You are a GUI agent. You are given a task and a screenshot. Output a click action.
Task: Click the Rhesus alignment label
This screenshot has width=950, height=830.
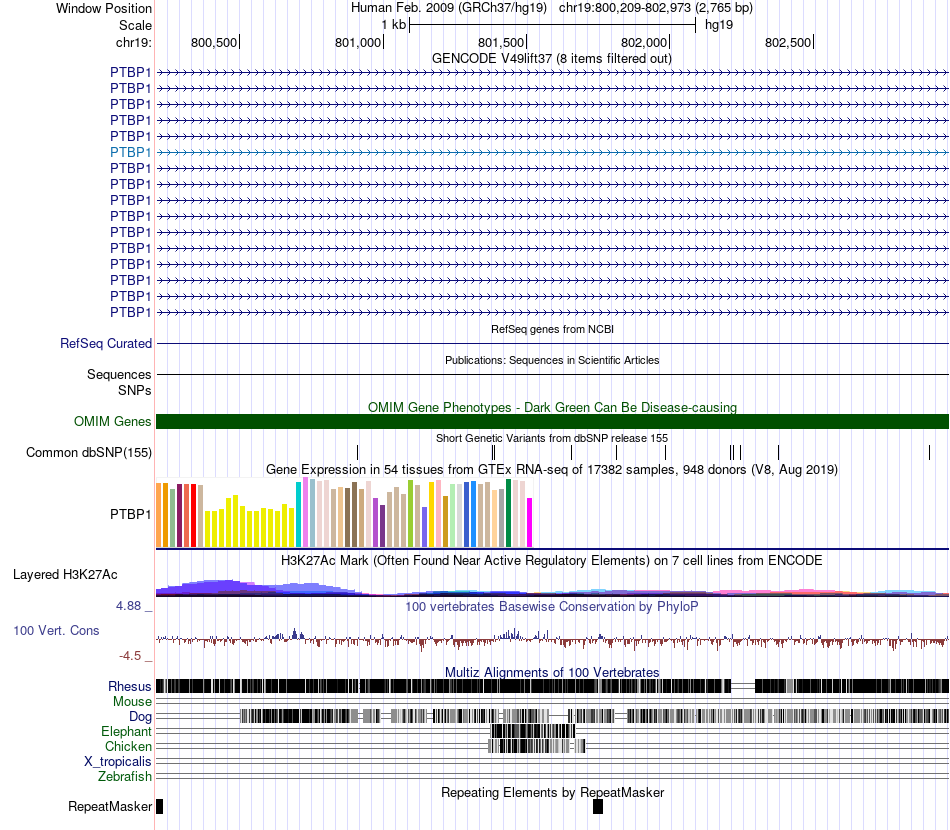(x=130, y=686)
